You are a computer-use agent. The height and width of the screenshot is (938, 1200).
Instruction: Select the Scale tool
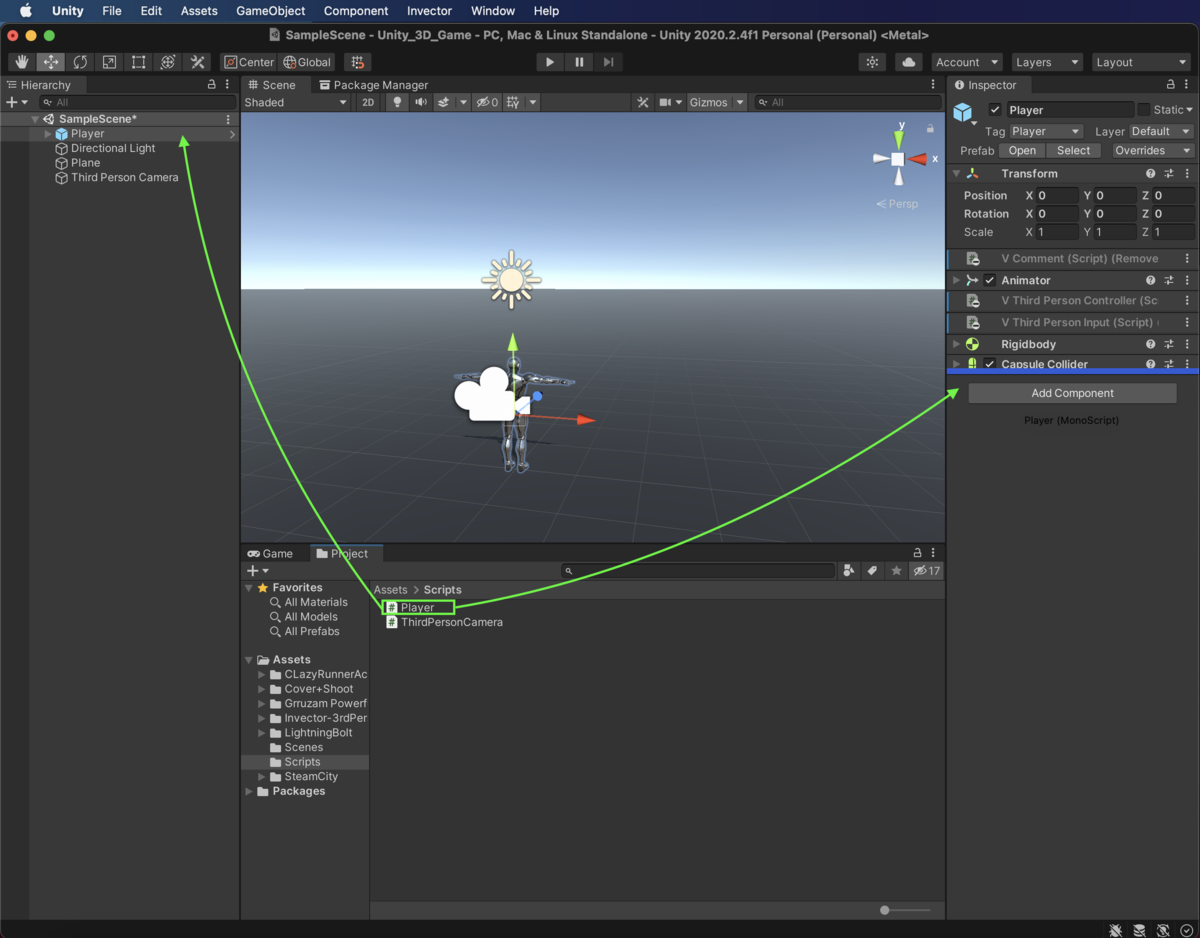point(109,62)
